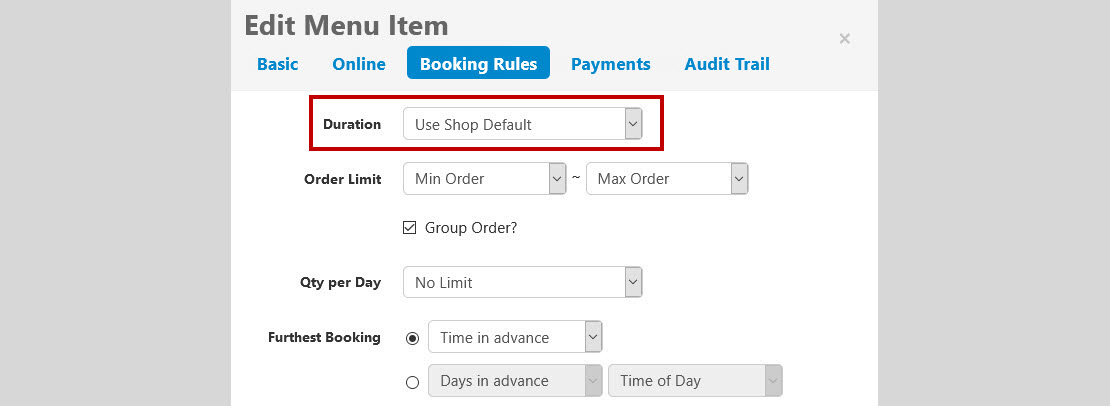The height and width of the screenshot is (406, 1110).
Task: Switch to the Basic tab
Action: [278, 64]
